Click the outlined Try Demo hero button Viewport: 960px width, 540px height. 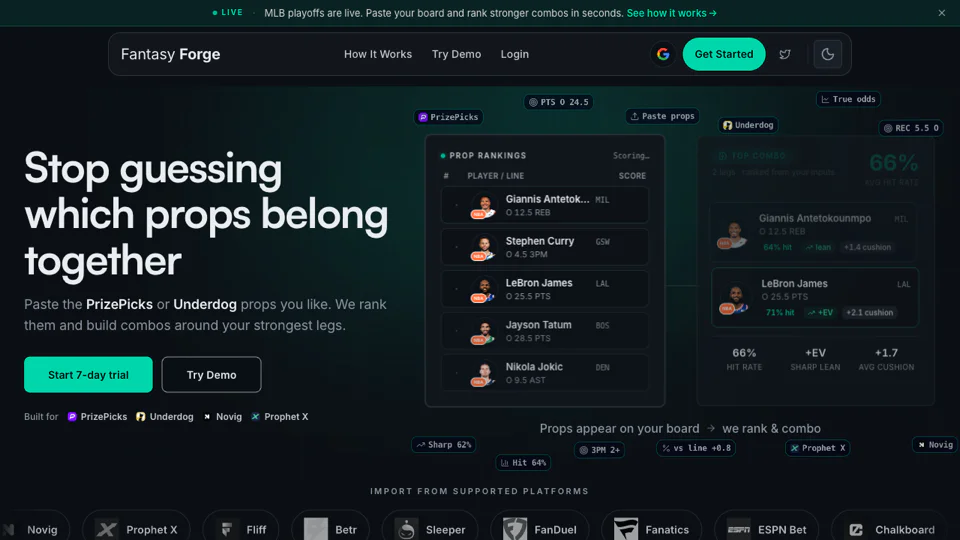[211, 374]
